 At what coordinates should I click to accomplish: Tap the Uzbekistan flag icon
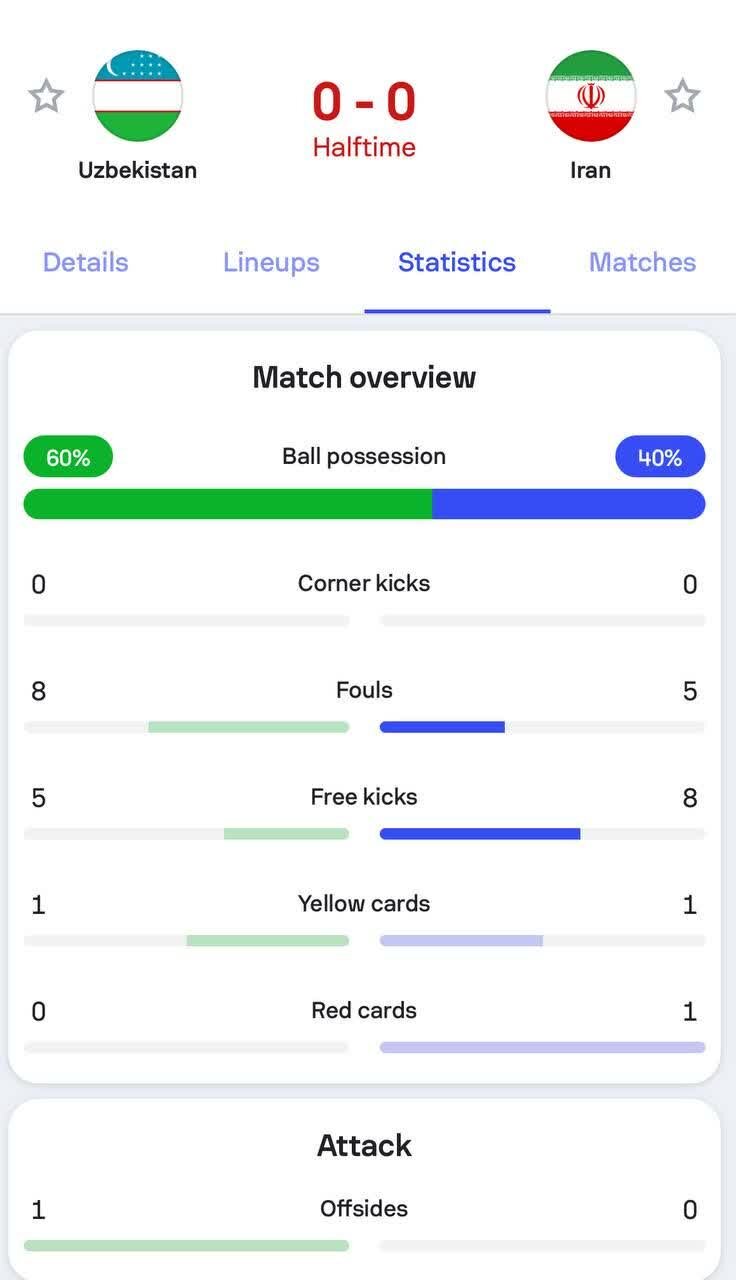point(138,96)
